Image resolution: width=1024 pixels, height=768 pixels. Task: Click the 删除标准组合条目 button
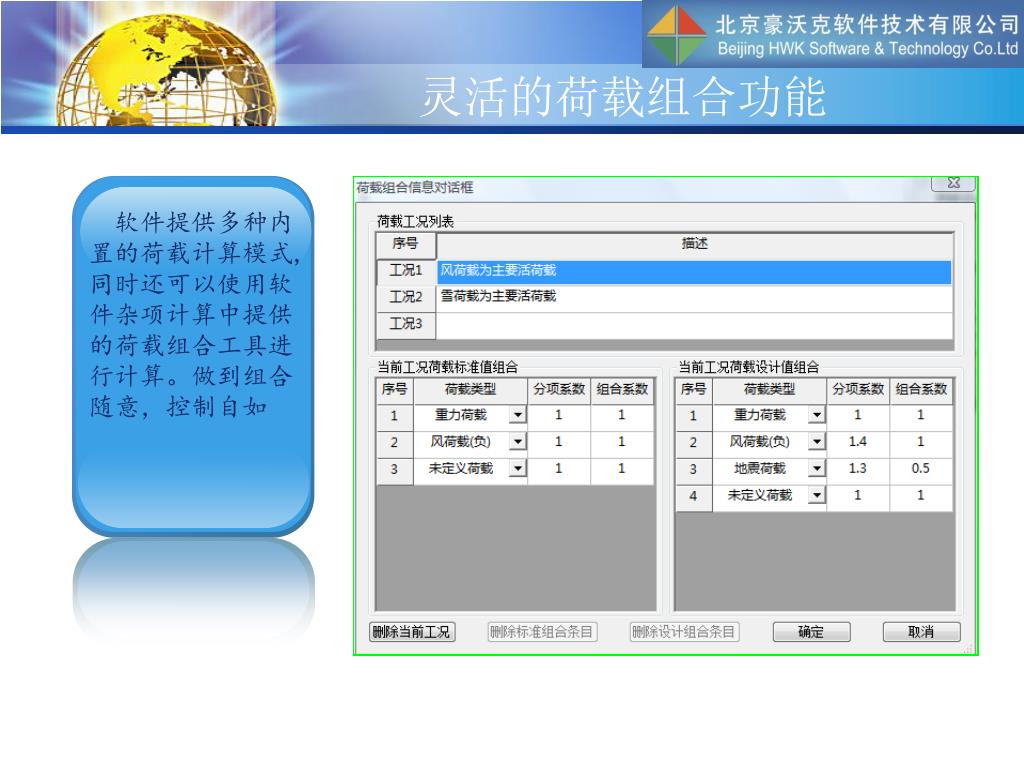pos(541,632)
